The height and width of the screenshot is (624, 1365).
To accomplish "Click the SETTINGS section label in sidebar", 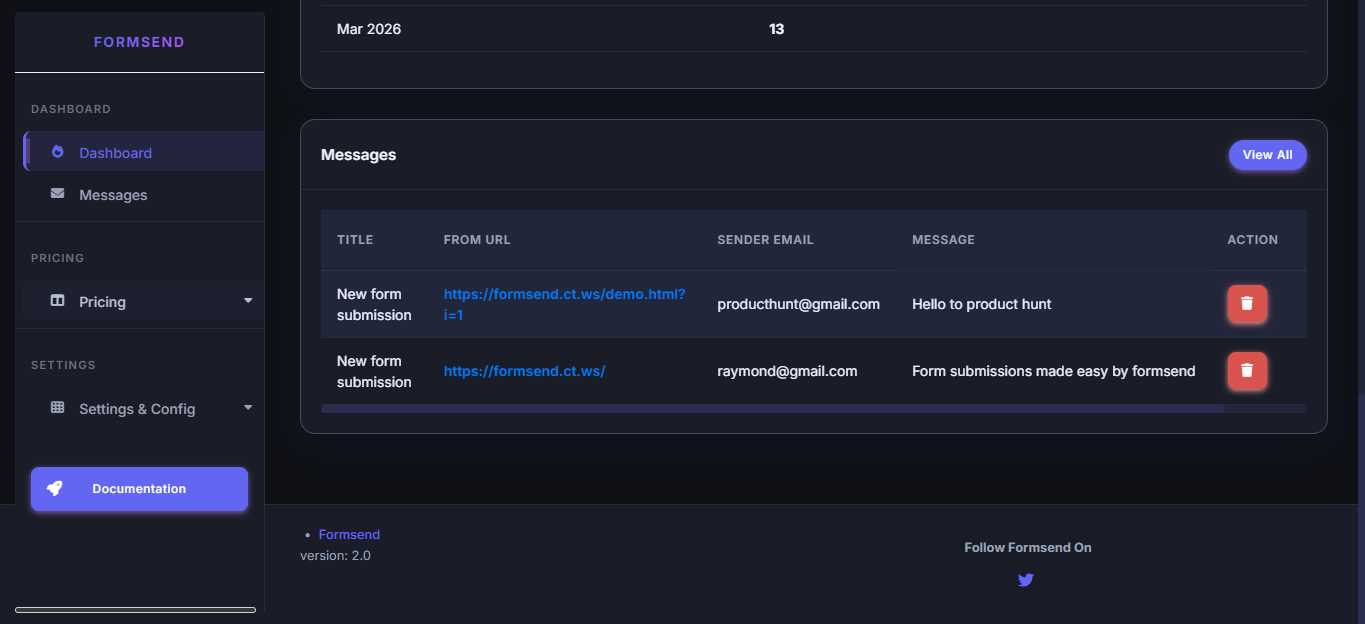I will click(63, 365).
